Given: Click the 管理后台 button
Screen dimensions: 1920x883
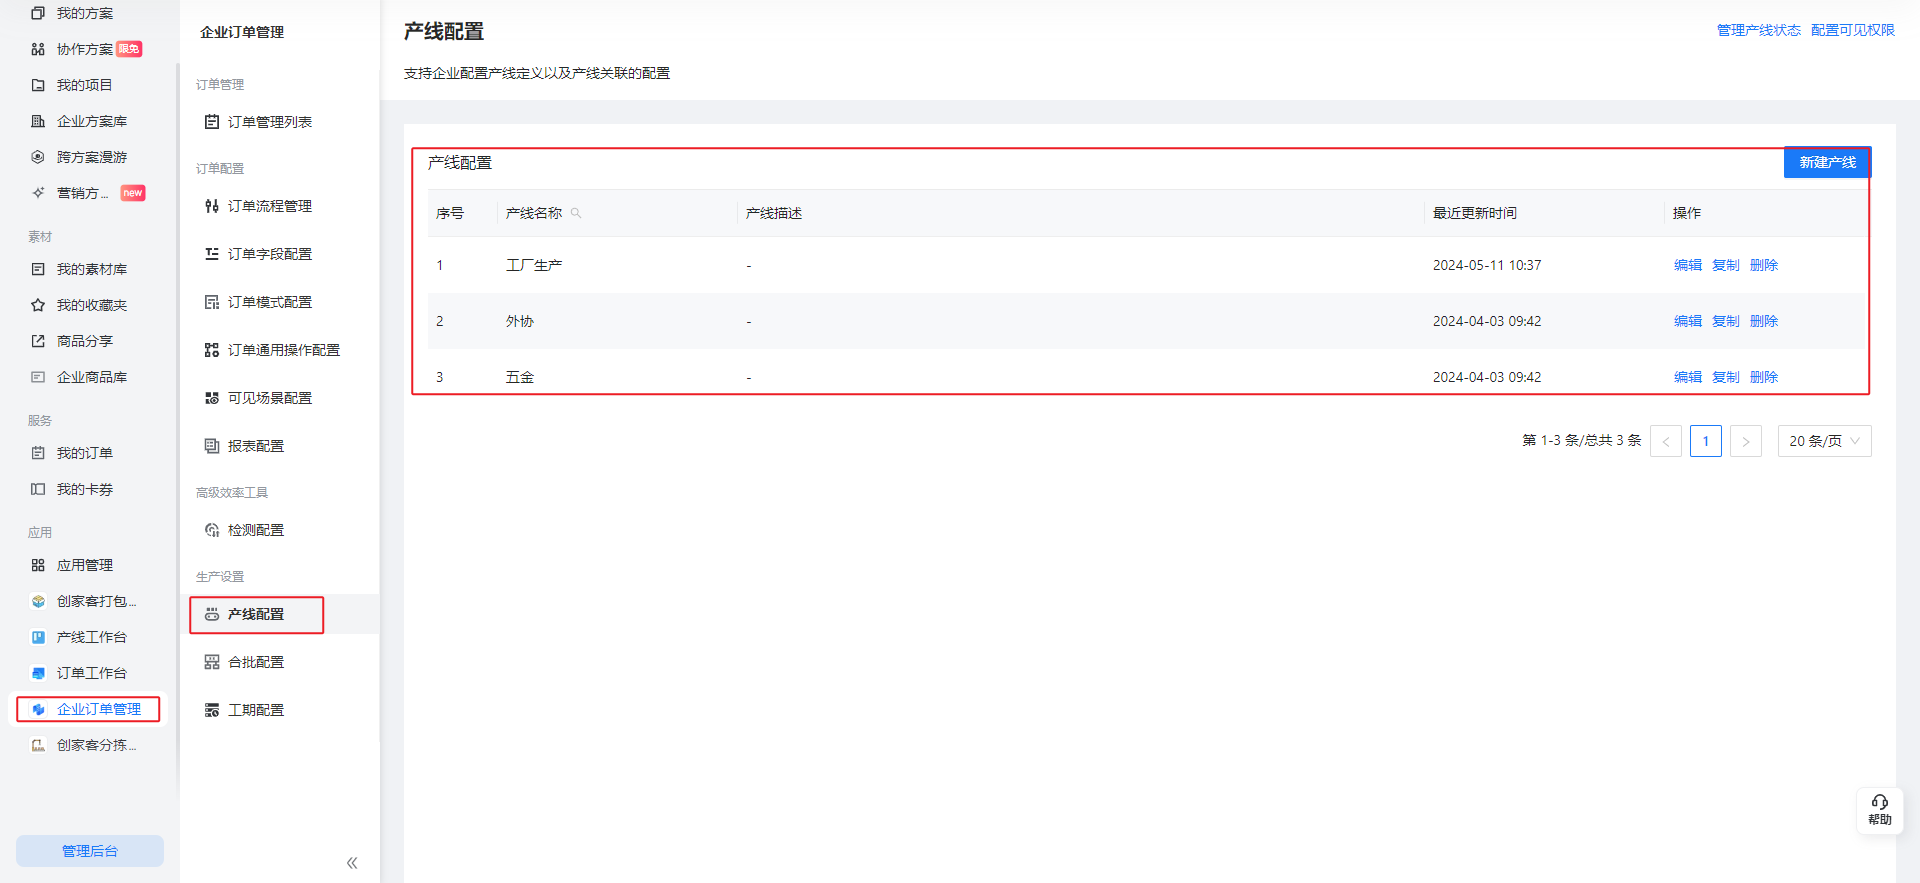Looking at the screenshot, I should (x=90, y=851).
